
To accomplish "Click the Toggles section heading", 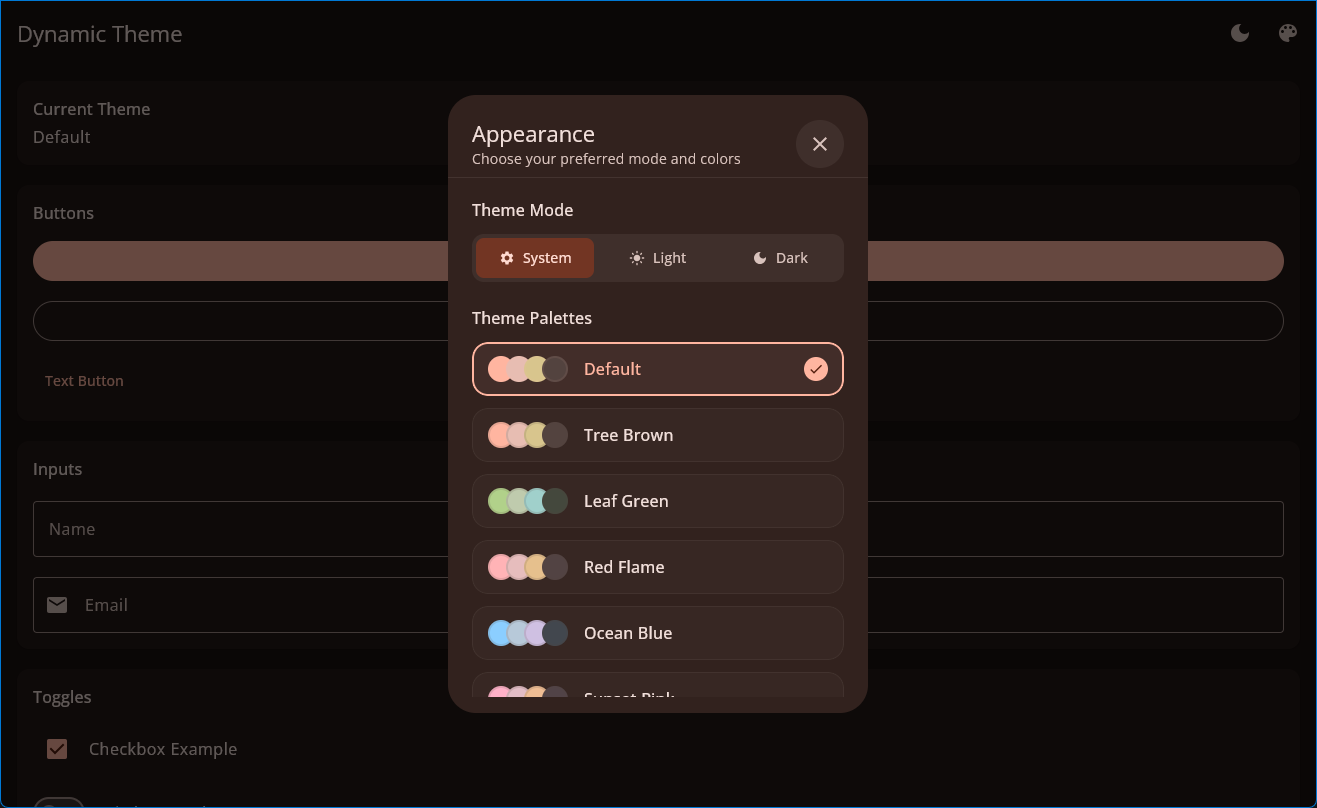I will pos(62,697).
